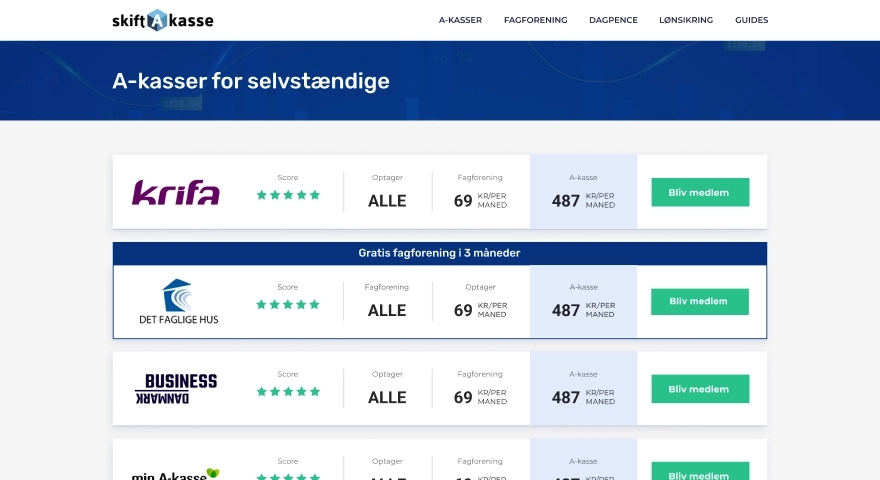The width and height of the screenshot is (880, 480).
Task: Go to the DAGPENGE navigation link
Action: tap(613, 20)
